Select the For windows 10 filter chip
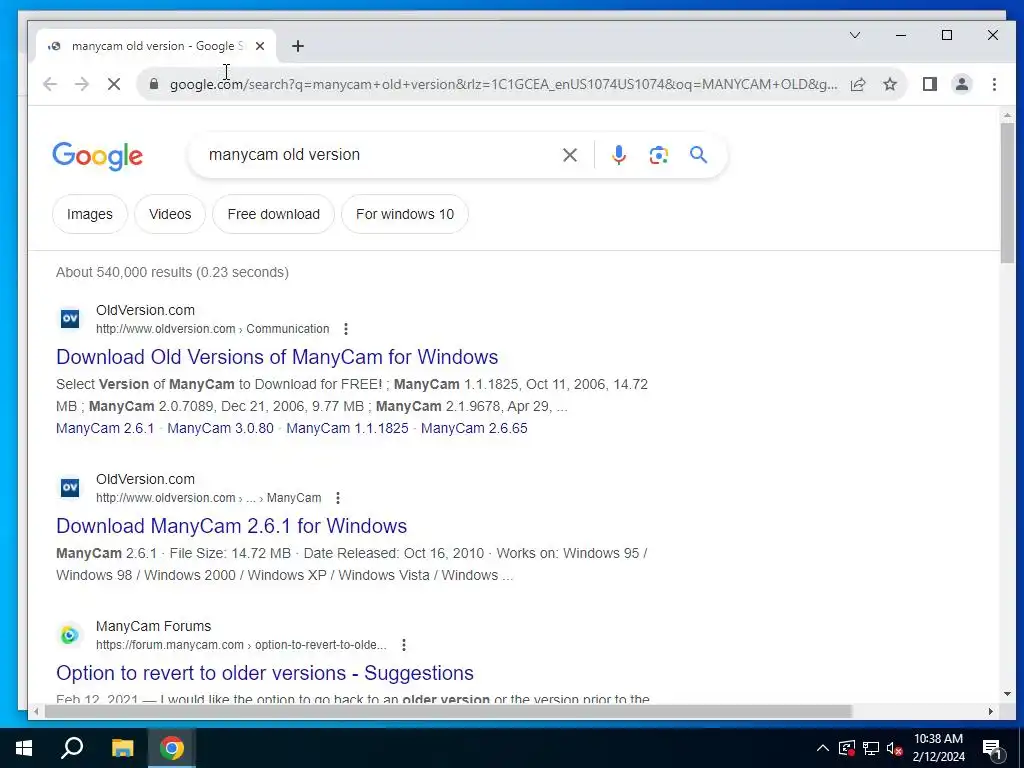1024x768 pixels. (x=405, y=214)
